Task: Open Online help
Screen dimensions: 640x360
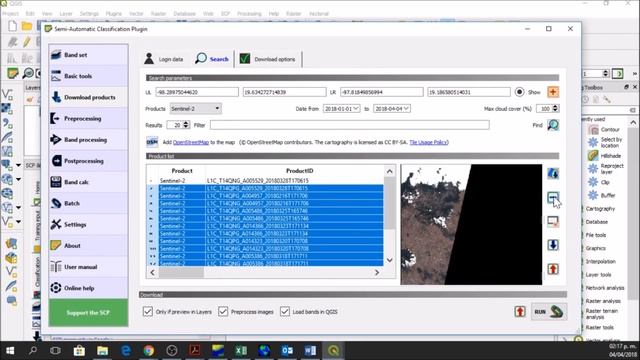Action: (x=88, y=288)
